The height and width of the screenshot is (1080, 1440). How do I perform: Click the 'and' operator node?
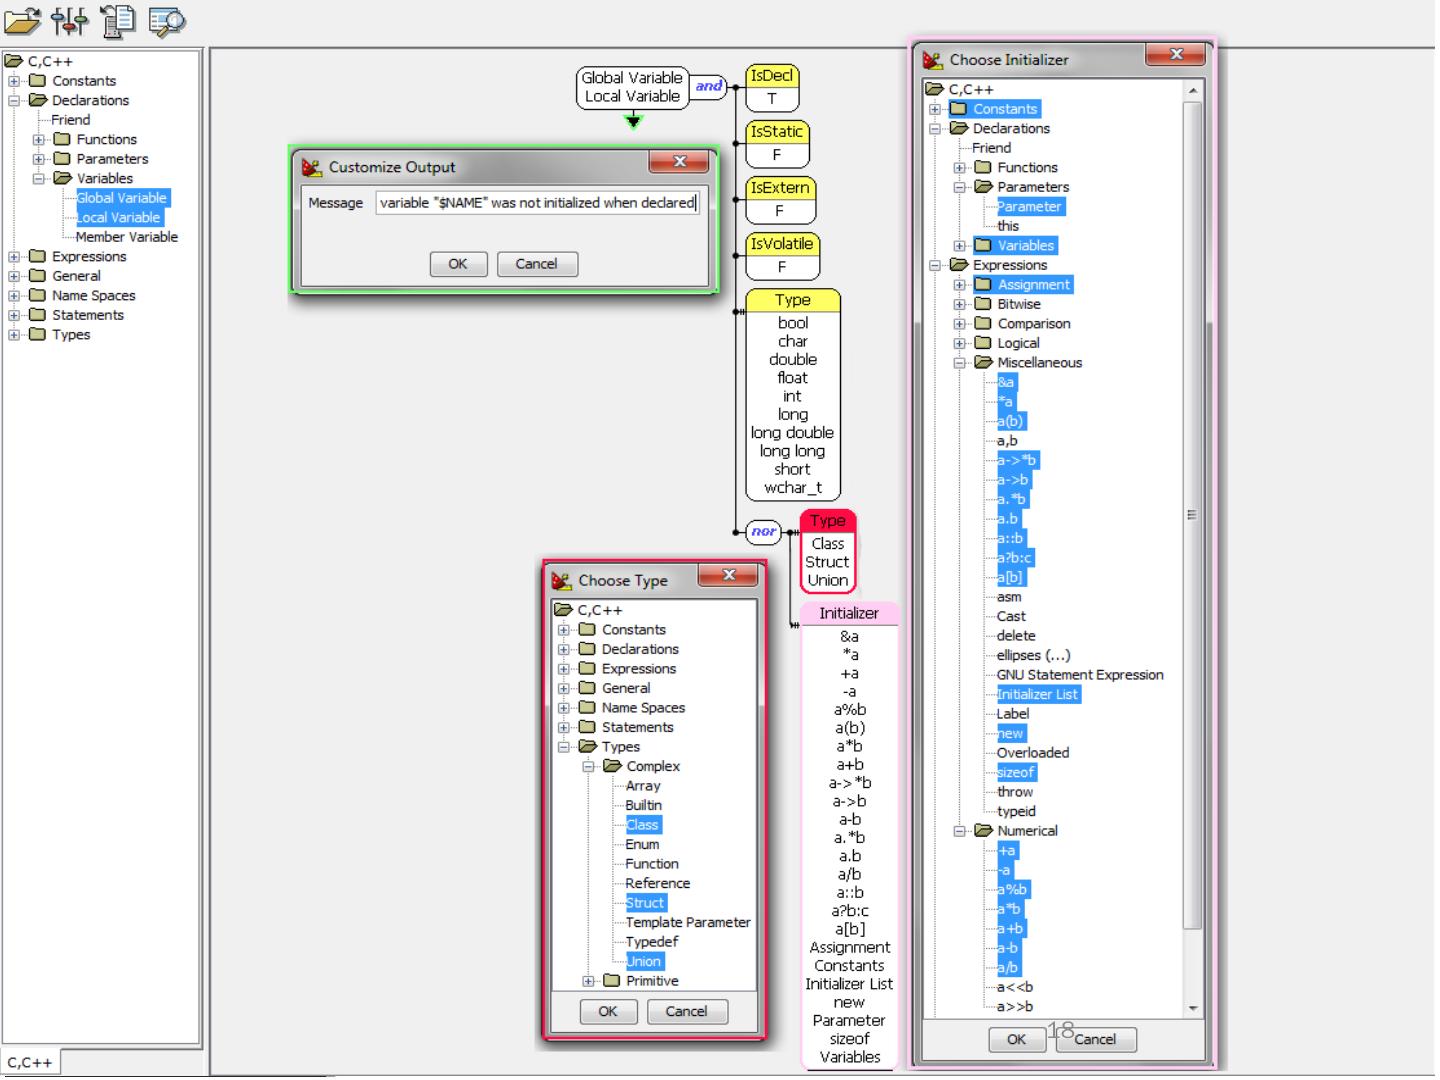point(709,87)
